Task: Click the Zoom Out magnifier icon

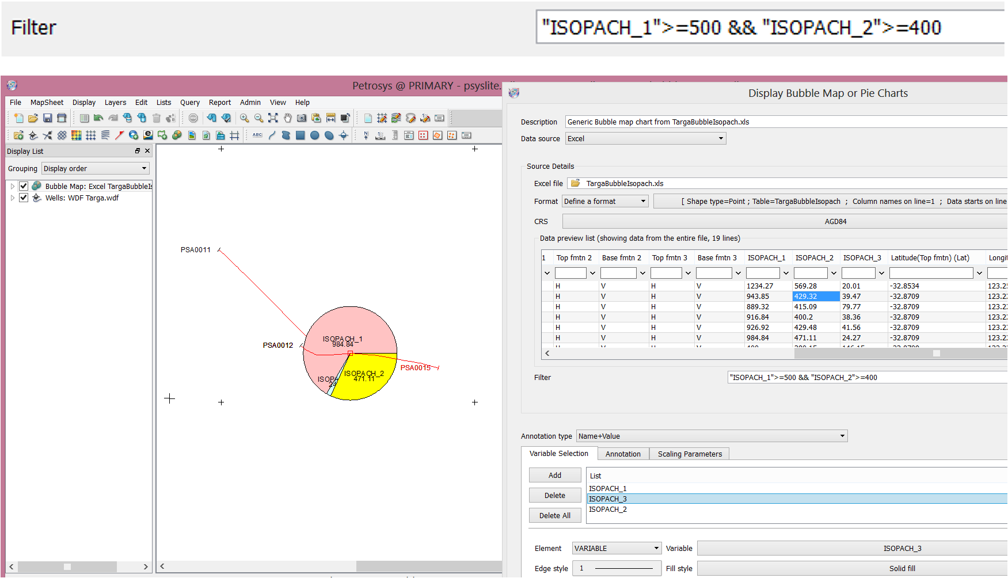Action: tap(258, 119)
